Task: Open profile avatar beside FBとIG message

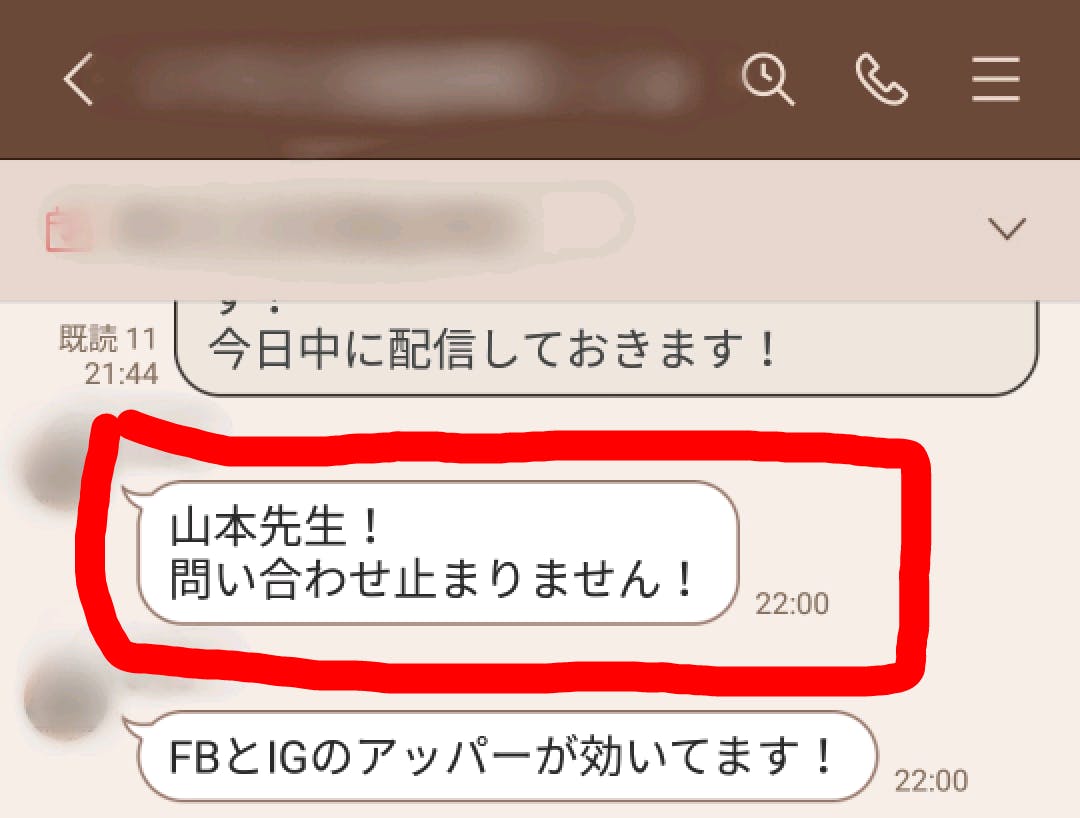Action: click(63, 697)
